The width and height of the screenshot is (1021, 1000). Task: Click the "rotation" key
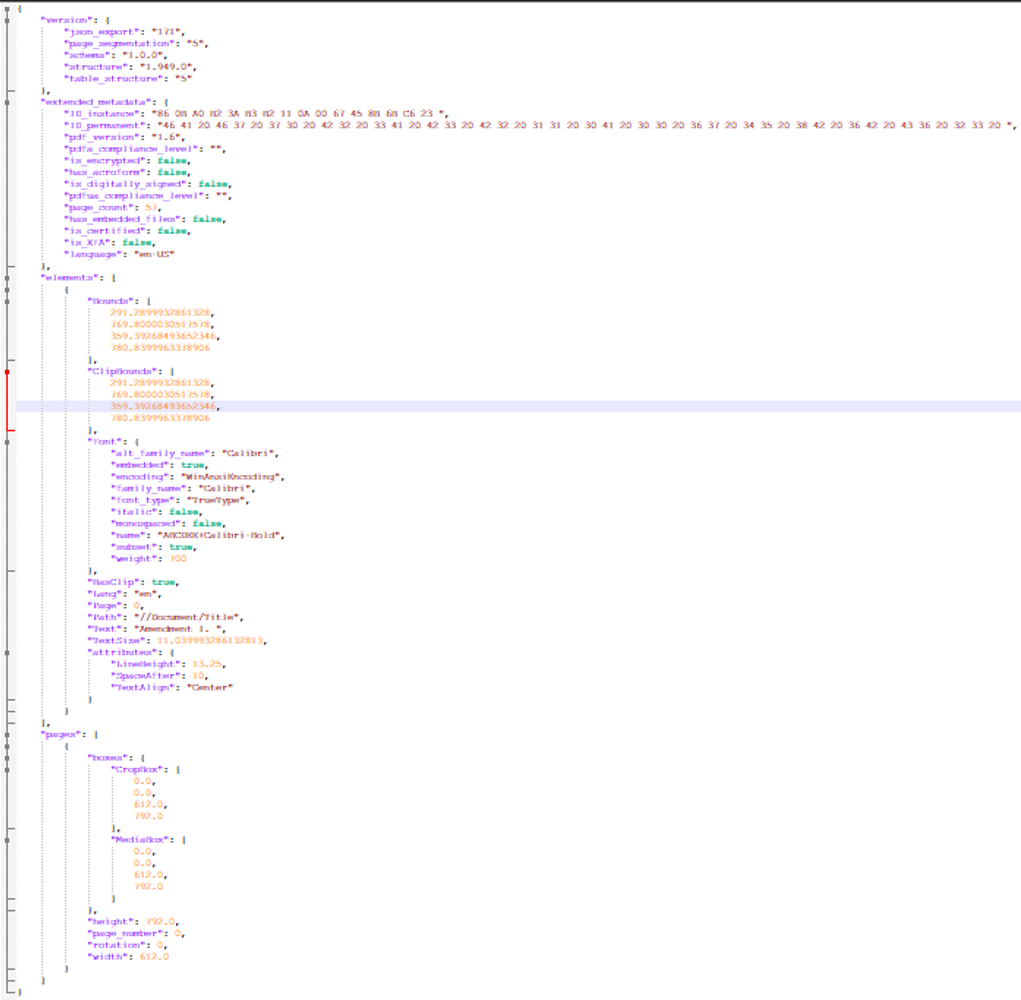click(119, 945)
